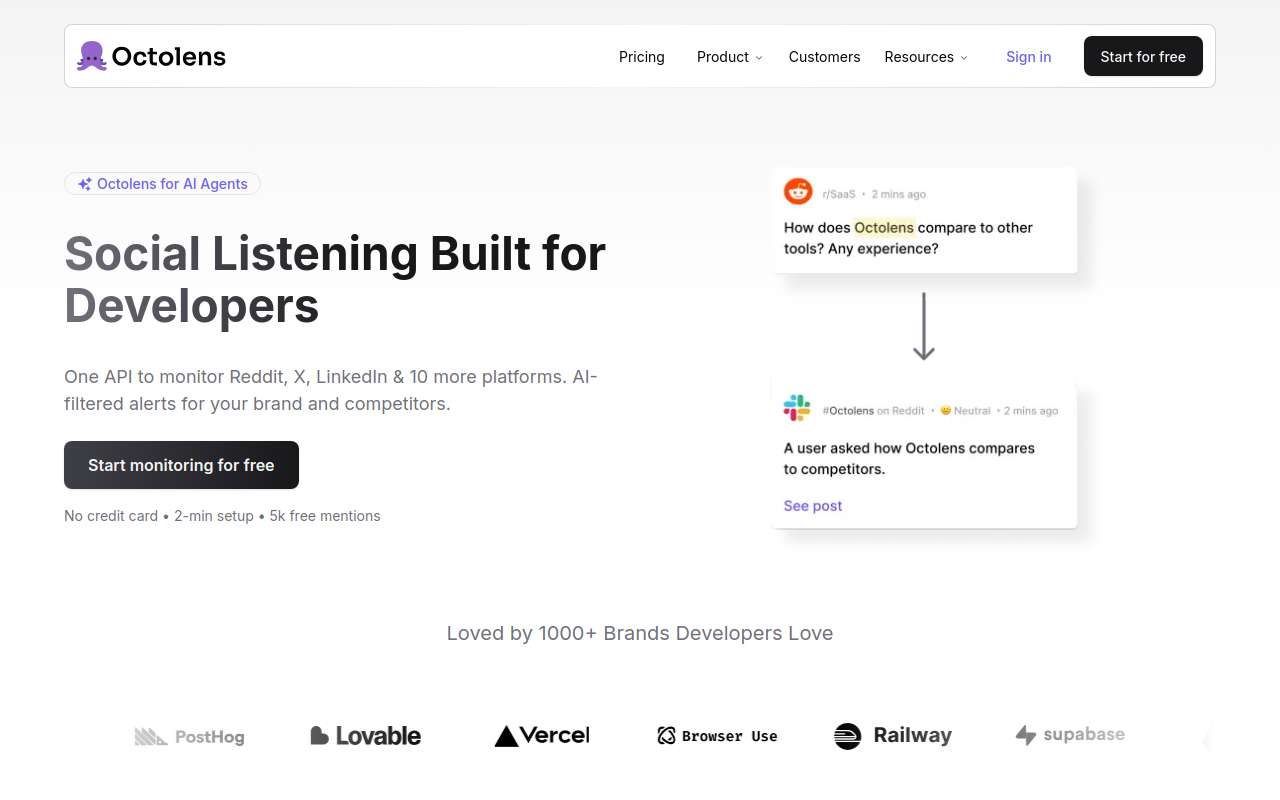Viewport: 1280px width, 800px height.
Task: Click the PostHog logo
Action: coord(189,737)
